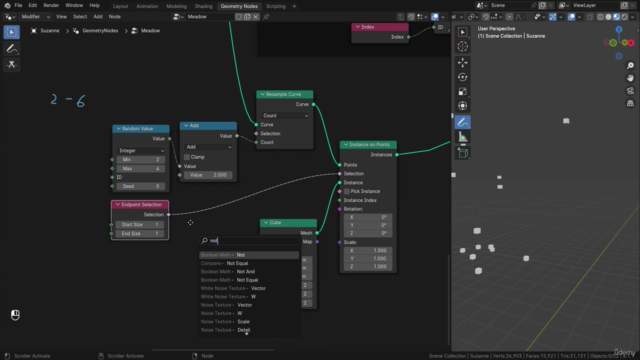
Task: Collapse the Random Value node
Action: (x=118, y=129)
